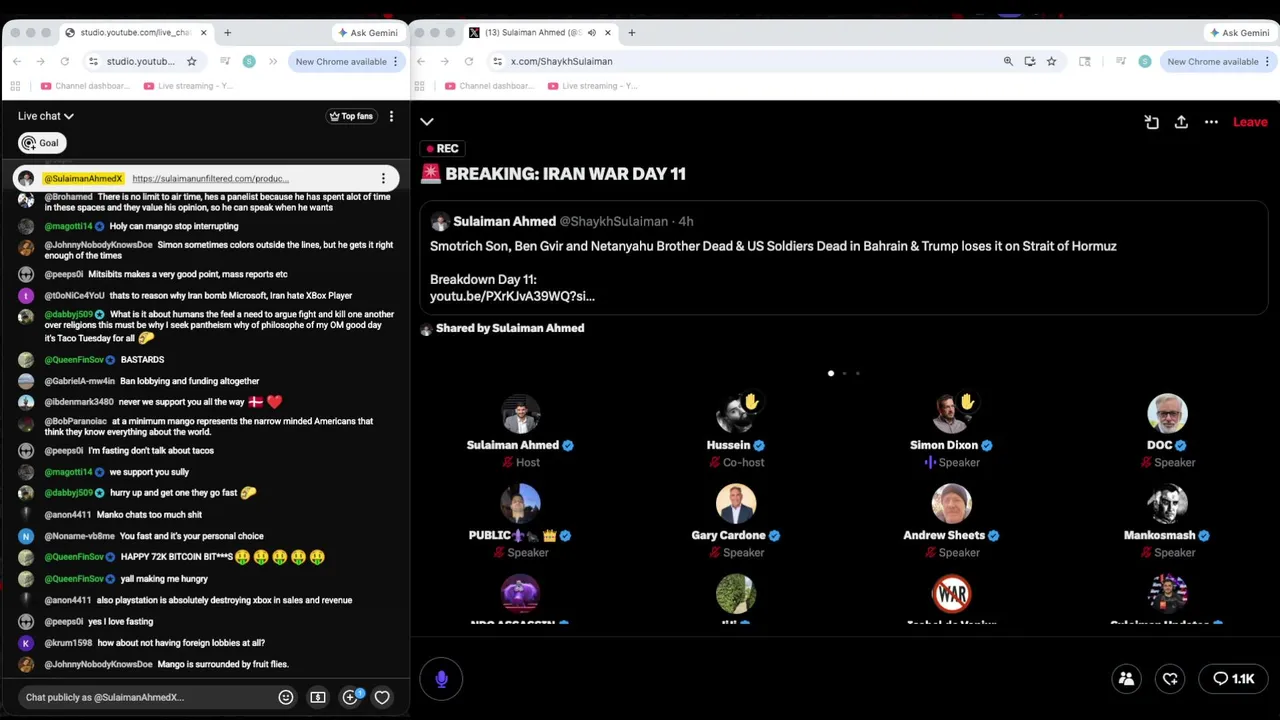Close the studio.youtube.com tab

[204, 33]
